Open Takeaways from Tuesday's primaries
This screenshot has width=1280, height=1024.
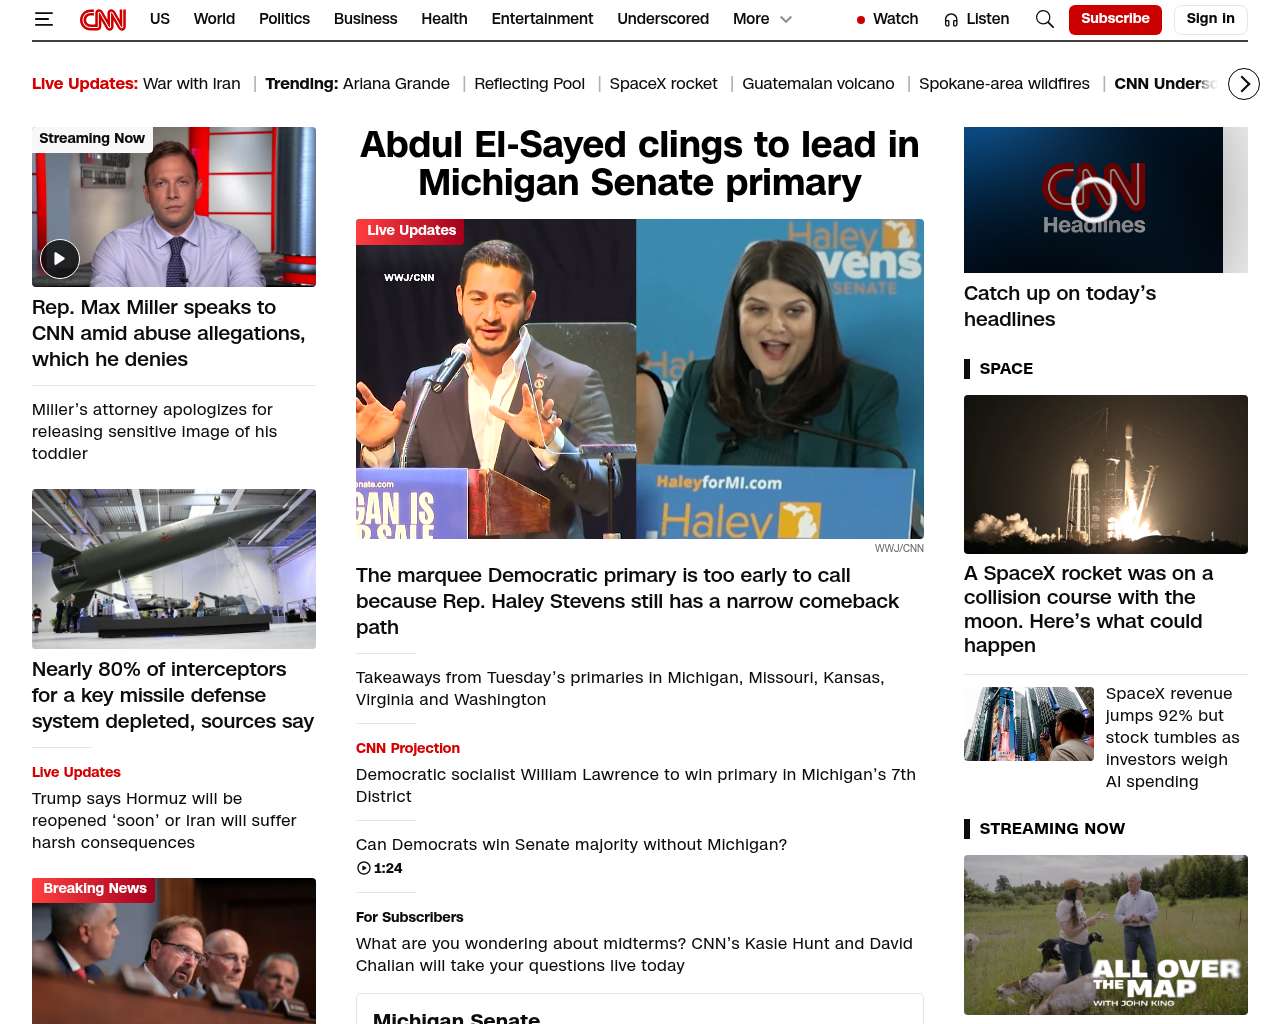620,688
